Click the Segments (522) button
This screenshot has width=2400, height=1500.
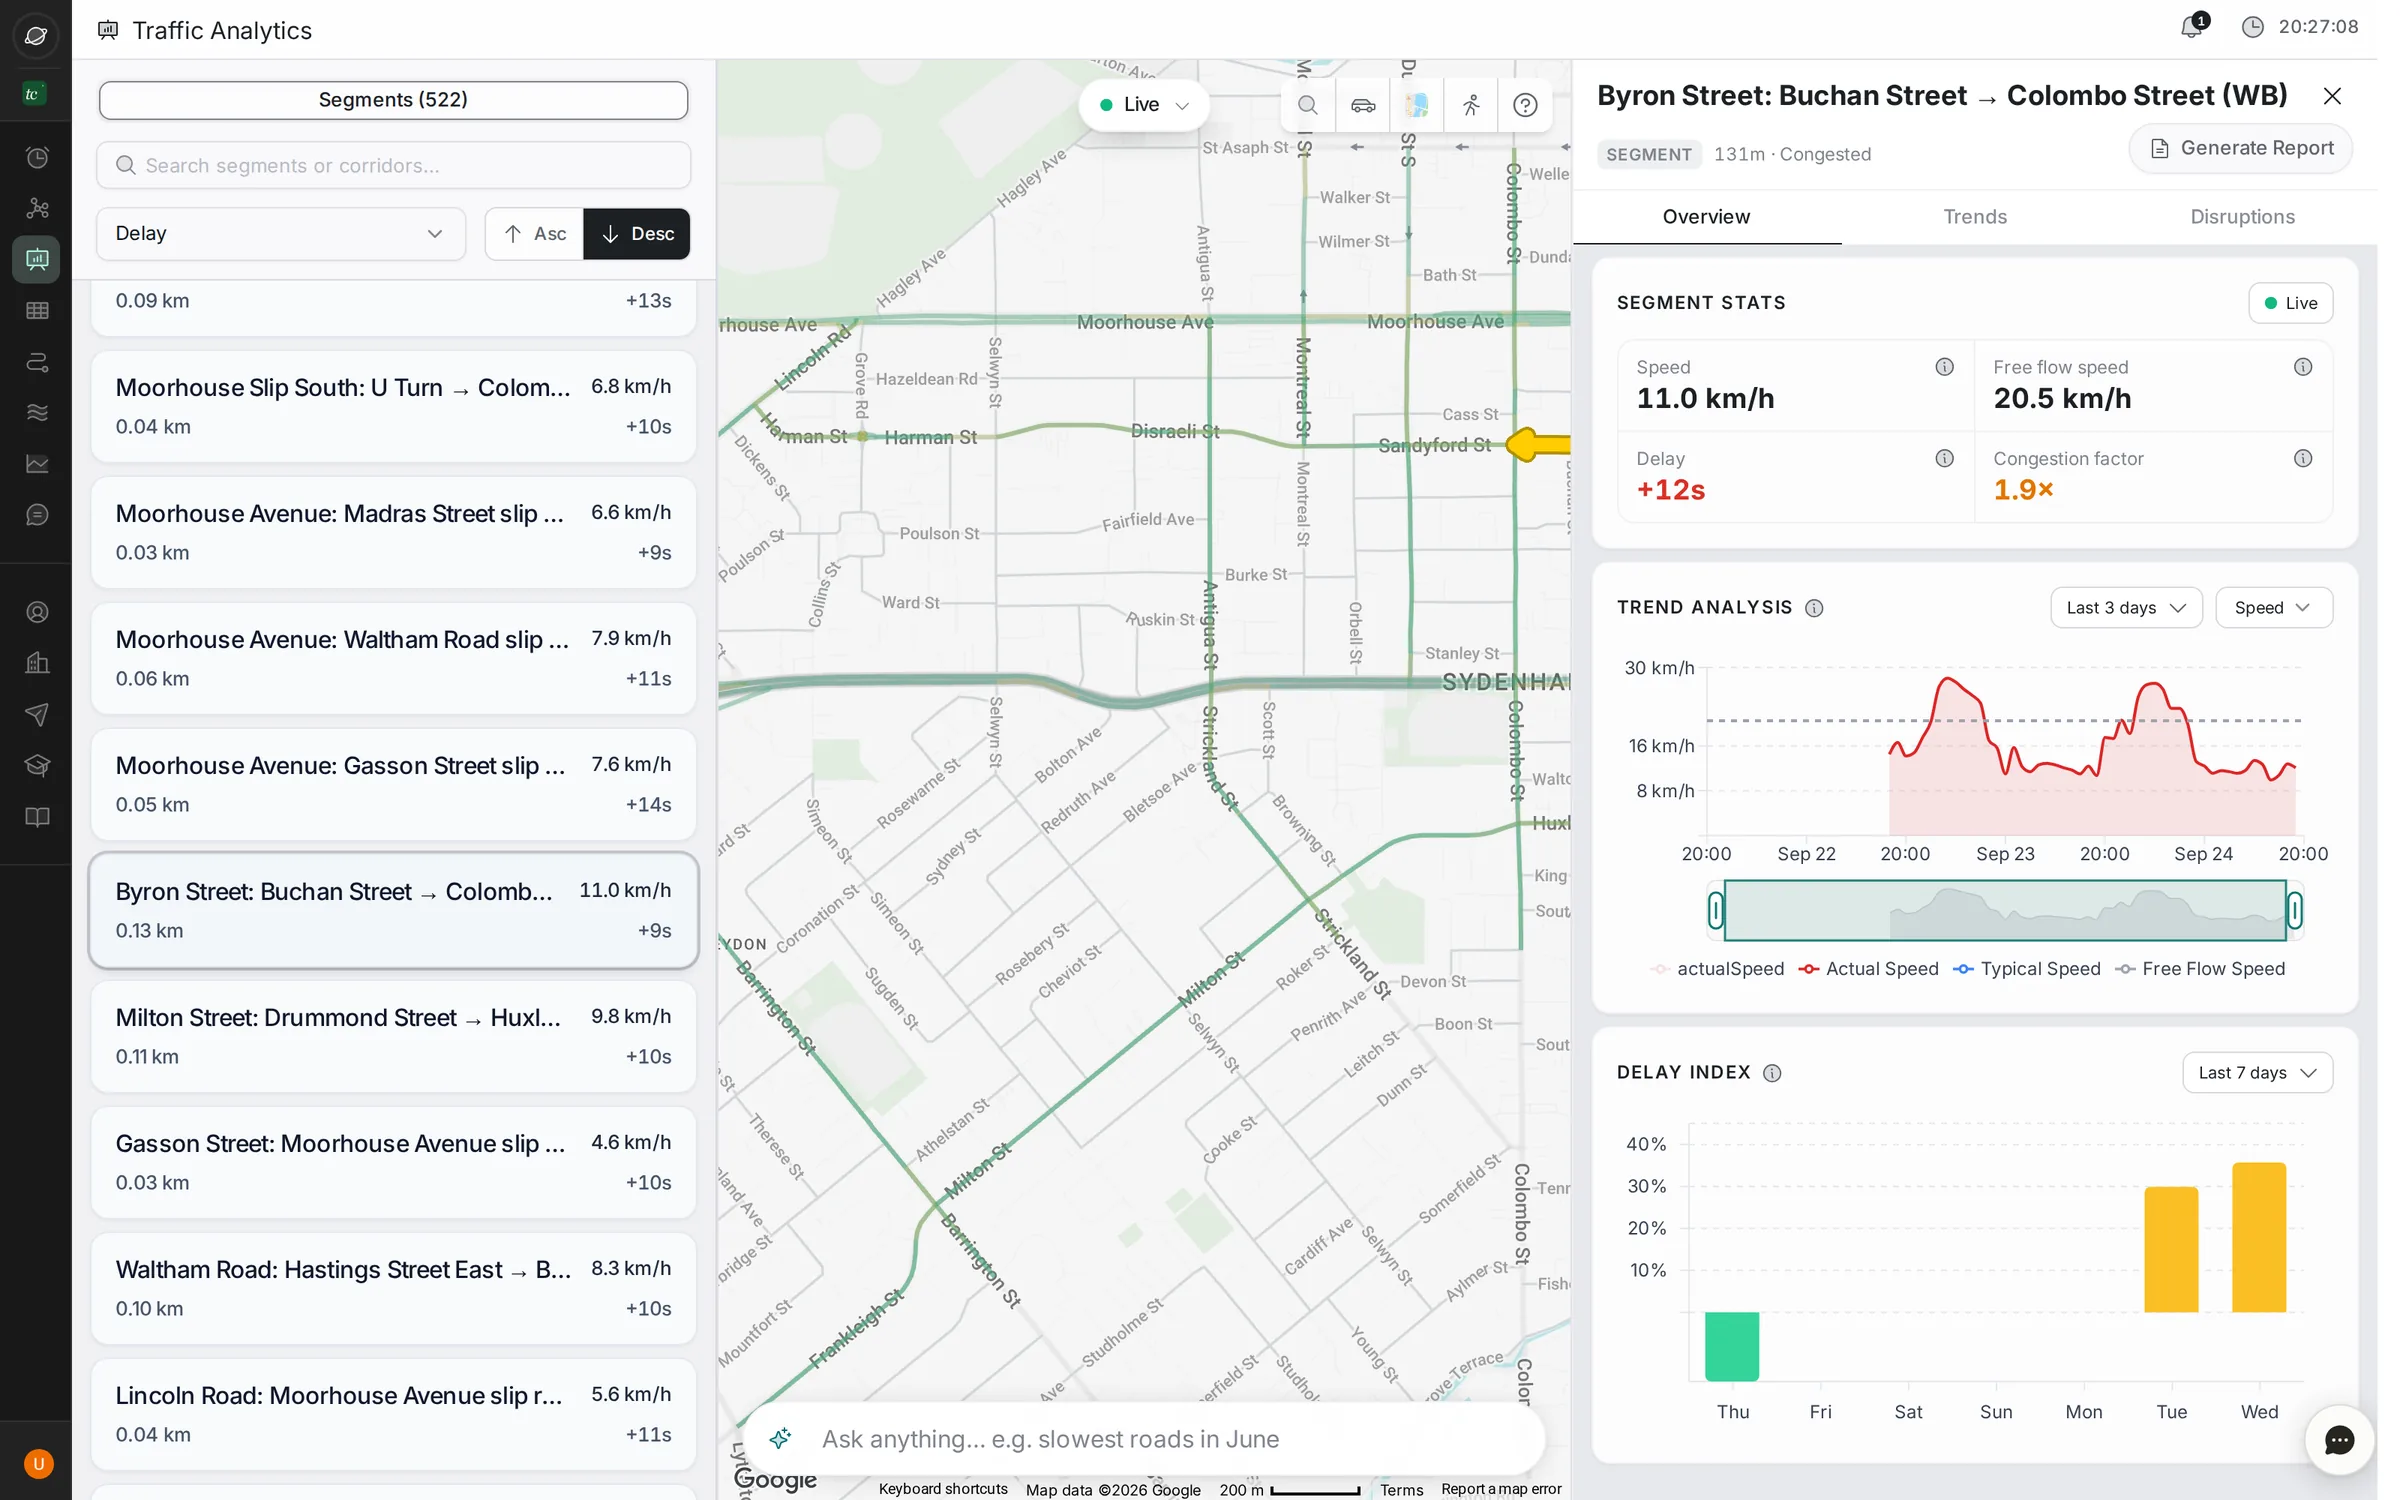pyautogui.click(x=393, y=100)
